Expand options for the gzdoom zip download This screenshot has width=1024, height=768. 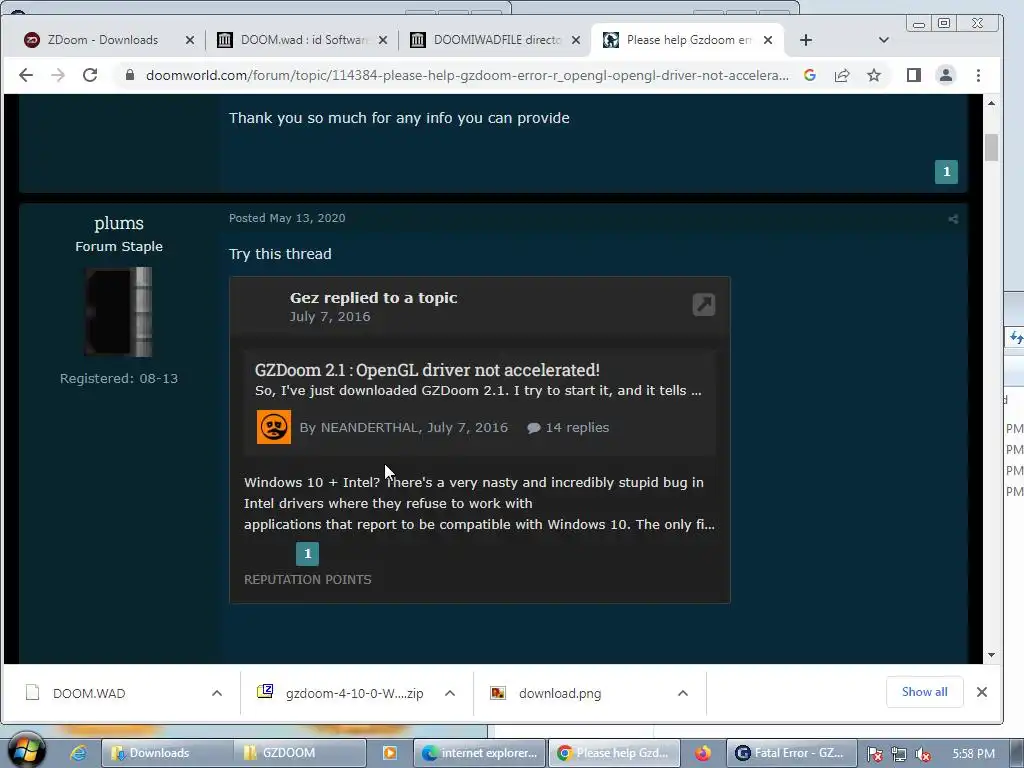pos(450,694)
